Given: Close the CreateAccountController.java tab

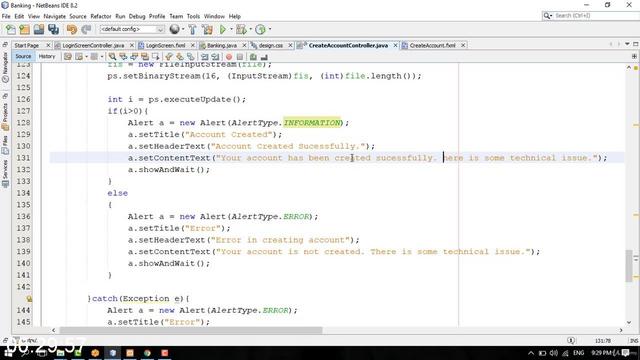Looking at the screenshot, I should tap(396, 45).
